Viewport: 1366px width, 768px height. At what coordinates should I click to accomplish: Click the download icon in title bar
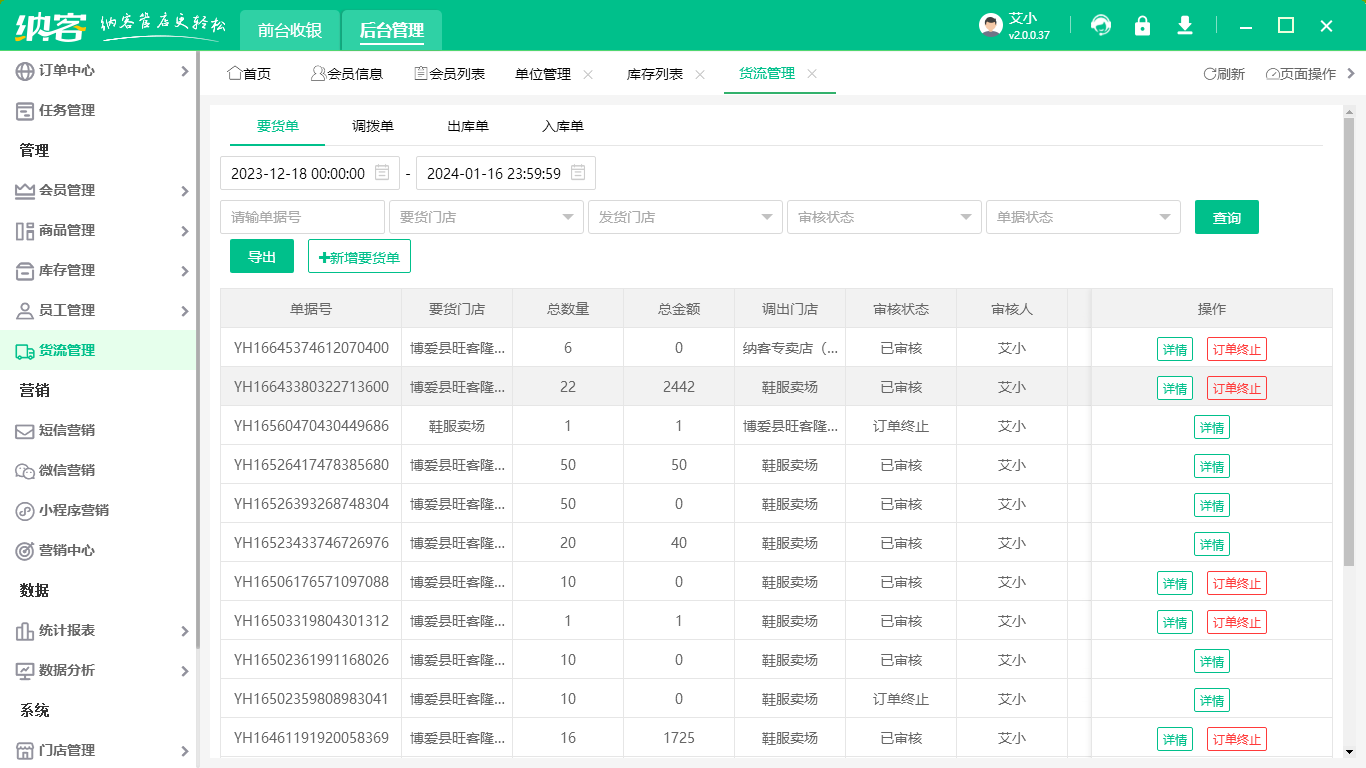pyautogui.click(x=1185, y=25)
